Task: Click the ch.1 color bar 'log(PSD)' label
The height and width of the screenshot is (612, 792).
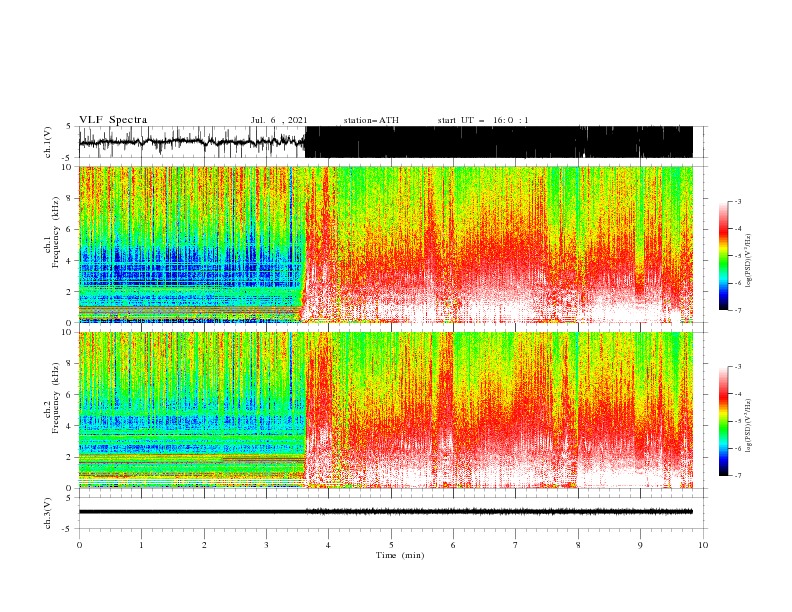Action: pos(749,261)
